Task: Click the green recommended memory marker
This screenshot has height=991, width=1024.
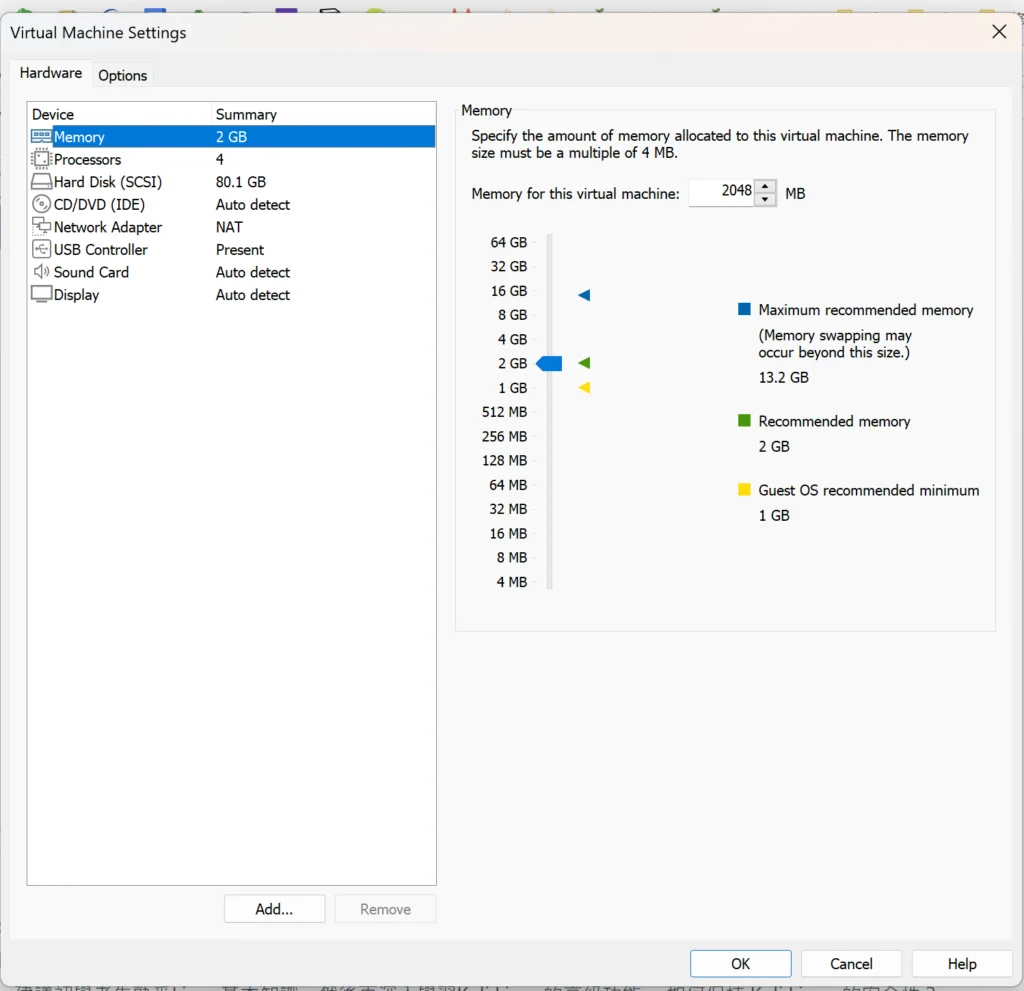Action: pyautogui.click(x=584, y=363)
